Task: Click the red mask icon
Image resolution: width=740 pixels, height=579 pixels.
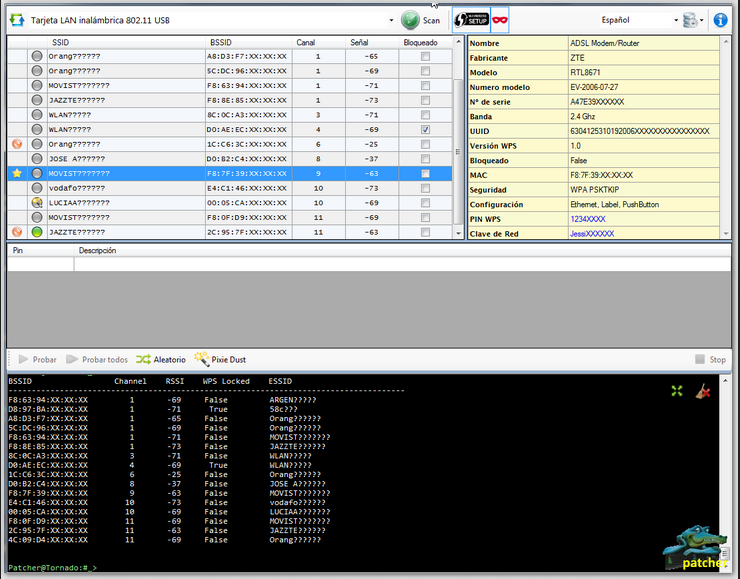Action: (500, 20)
